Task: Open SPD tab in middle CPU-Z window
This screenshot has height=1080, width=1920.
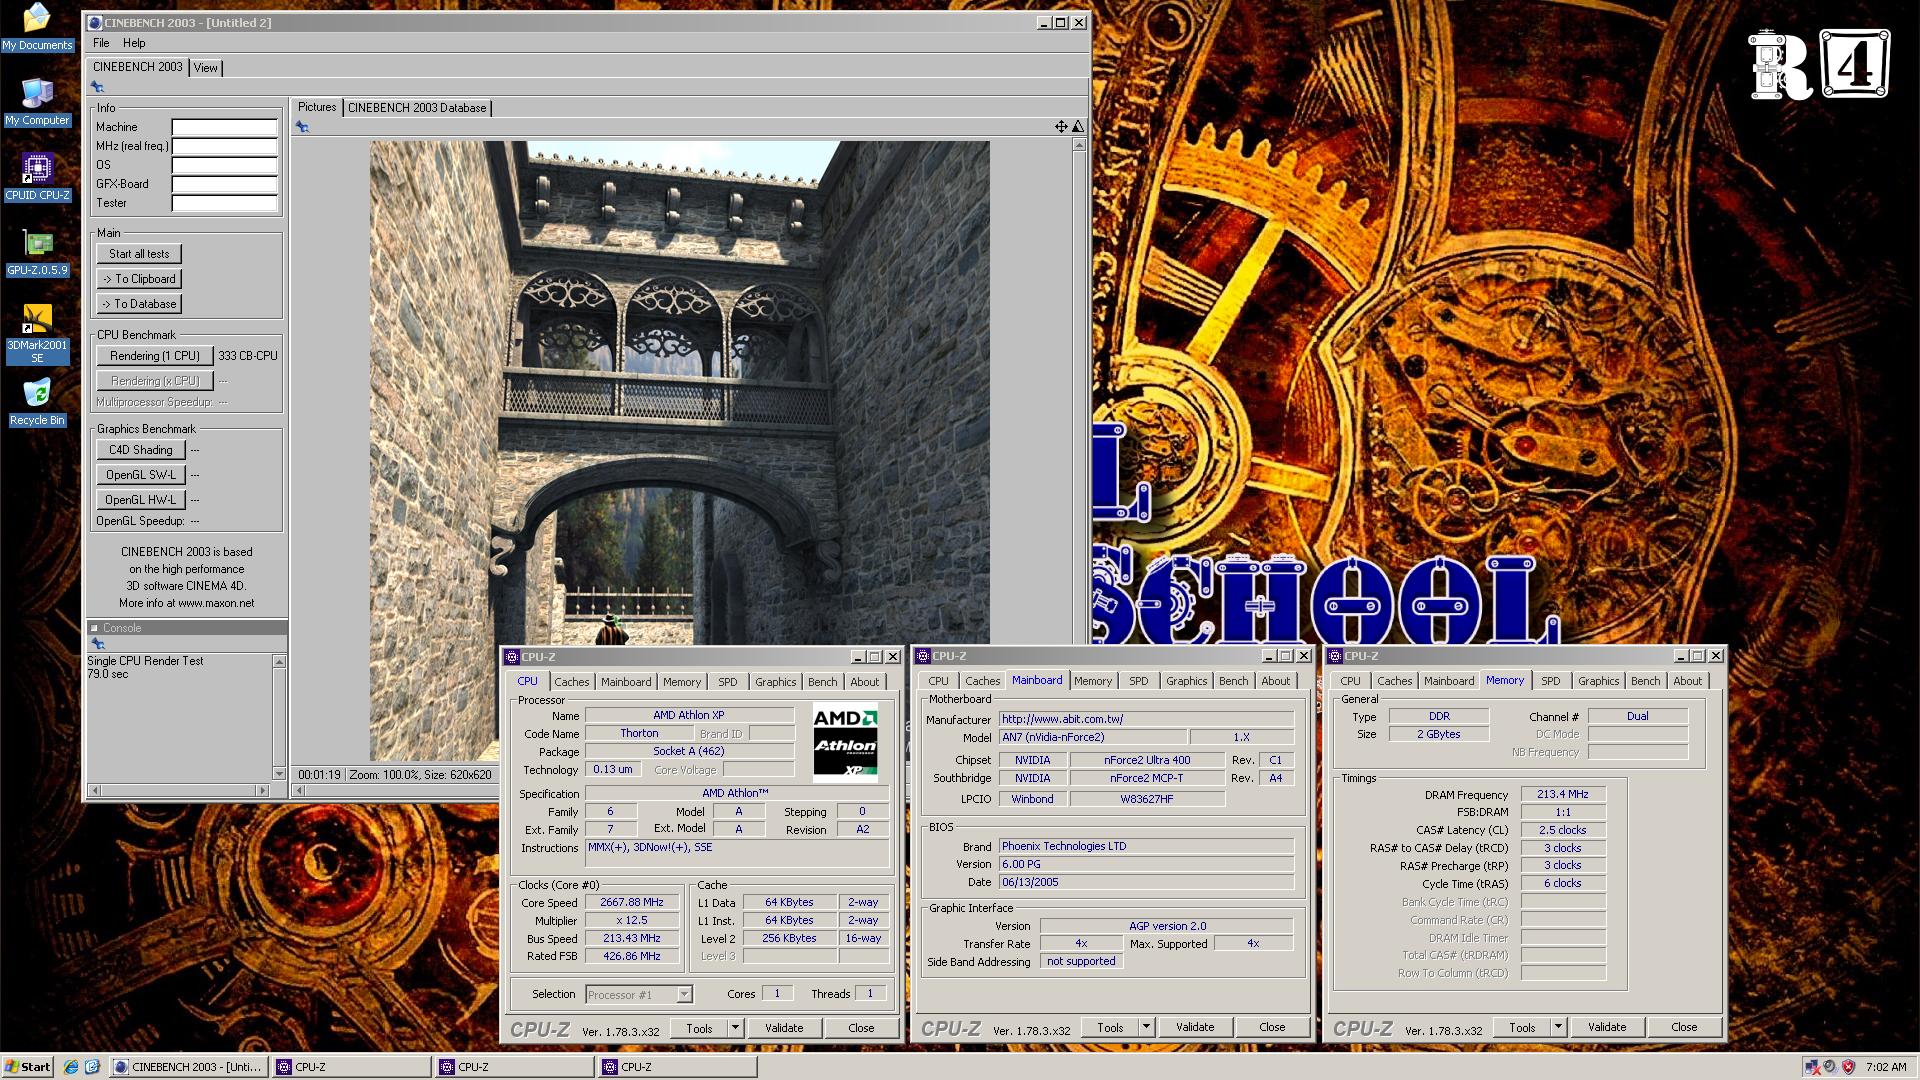Action: pyautogui.click(x=1139, y=681)
